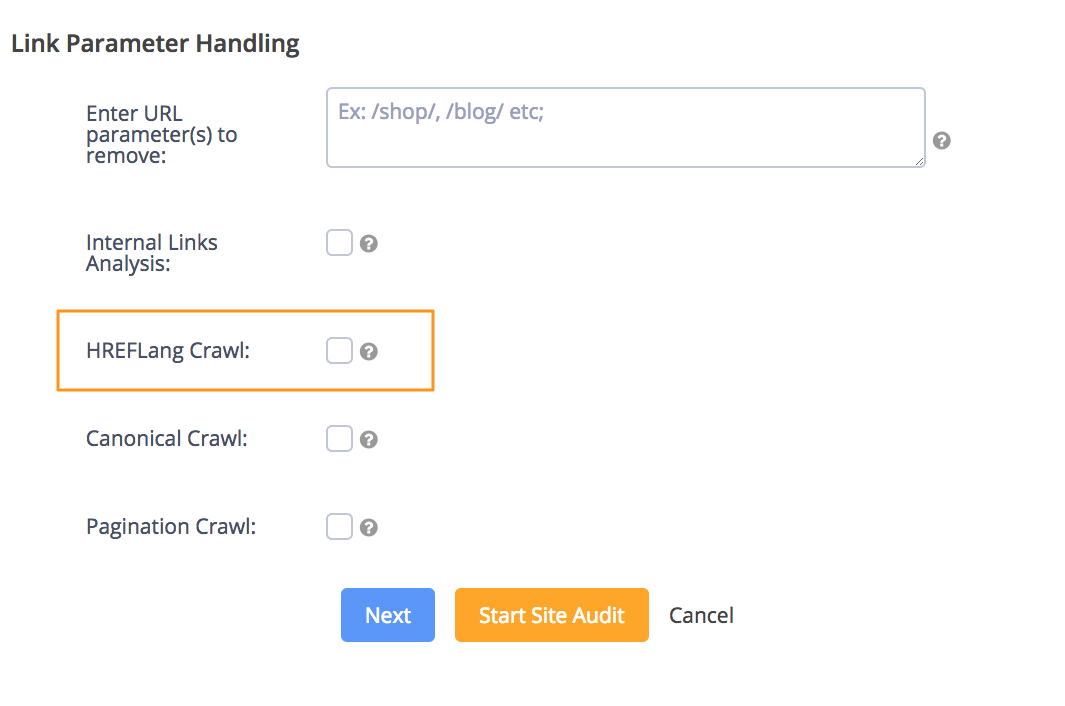The image size is (1065, 706).
Task: Click the 'Canonical Crawl:' label text
Action: 166,438
